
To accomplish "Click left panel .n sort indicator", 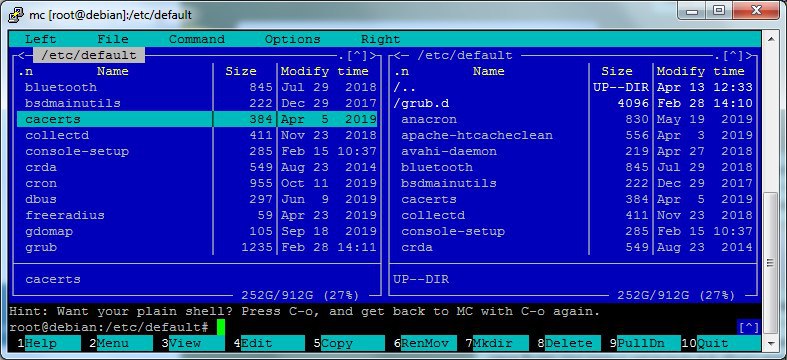I will tap(25, 71).
